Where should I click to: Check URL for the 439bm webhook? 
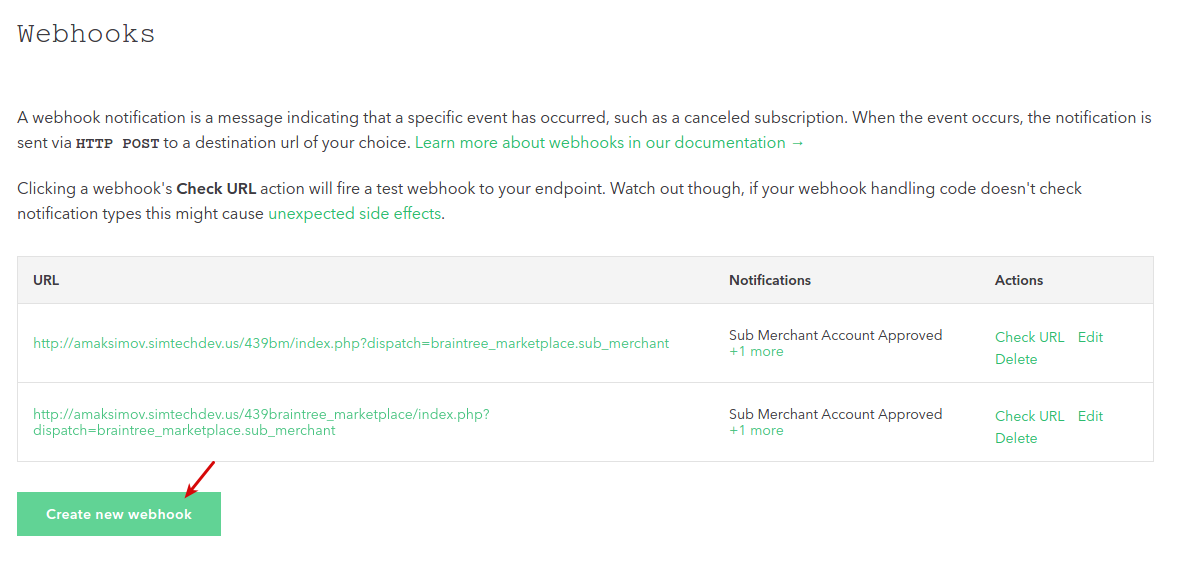coord(1029,337)
